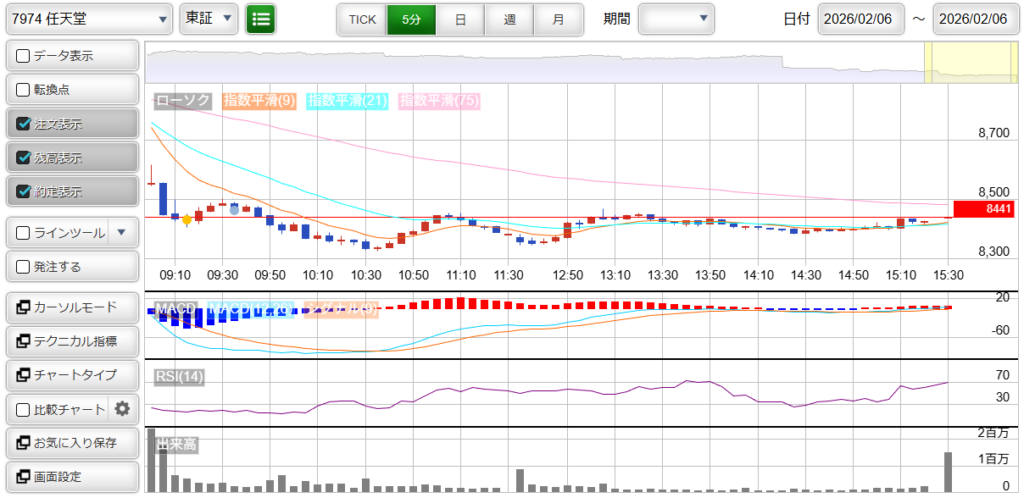Image resolution: width=1024 pixels, height=498 pixels.
Task: Enable the データ表示 checkbox
Action: click(x=24, y=56)
